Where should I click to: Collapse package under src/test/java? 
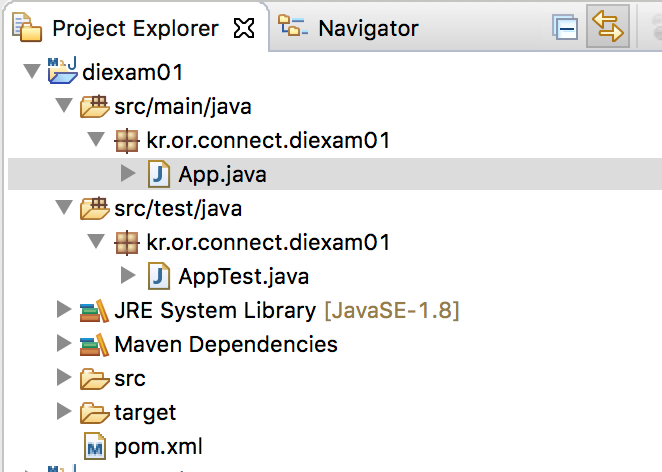[x=96, y=241]
